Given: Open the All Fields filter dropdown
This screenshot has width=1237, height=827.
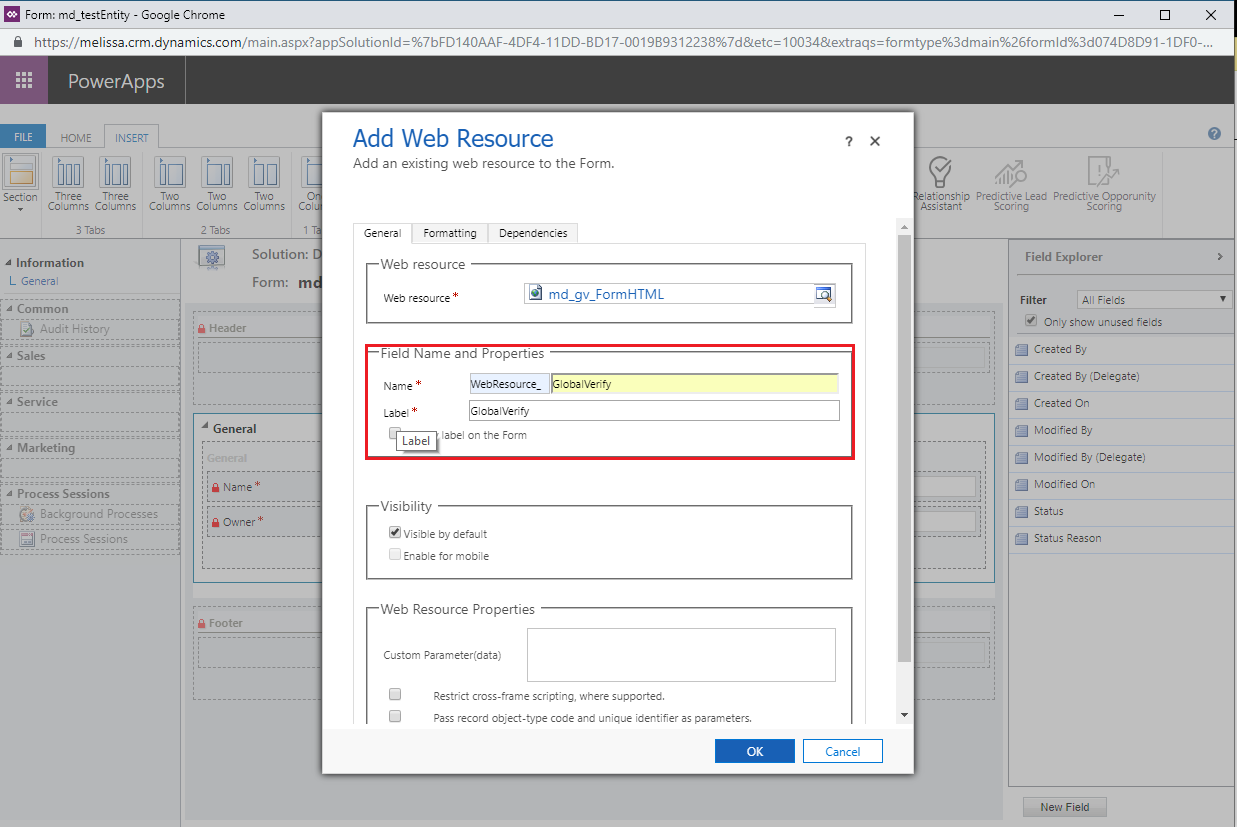Looking at the screenshot, I should point(1154,299).
